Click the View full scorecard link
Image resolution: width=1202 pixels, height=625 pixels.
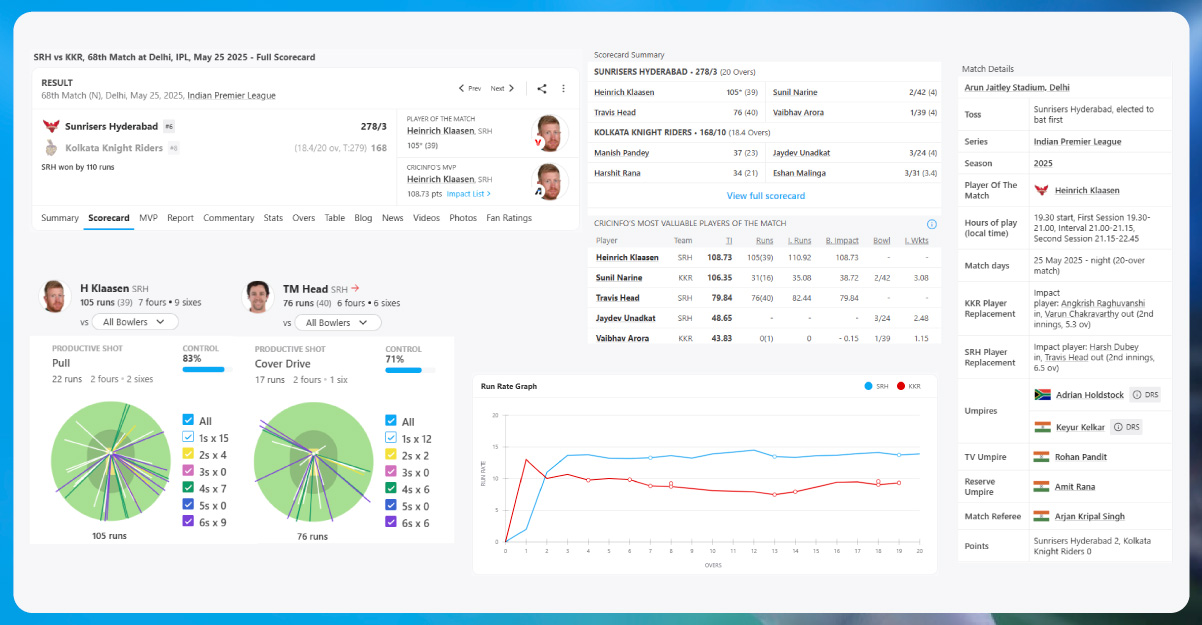(x=765, y=196)
